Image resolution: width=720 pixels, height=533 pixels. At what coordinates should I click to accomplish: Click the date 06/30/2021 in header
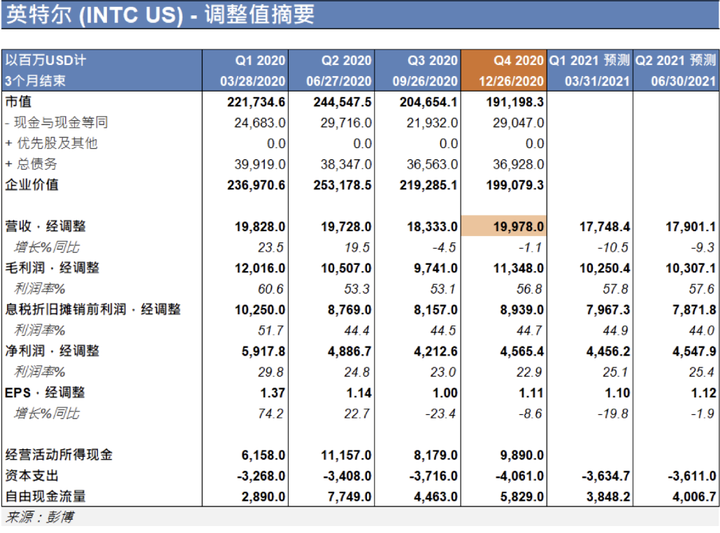pos(684,81)
